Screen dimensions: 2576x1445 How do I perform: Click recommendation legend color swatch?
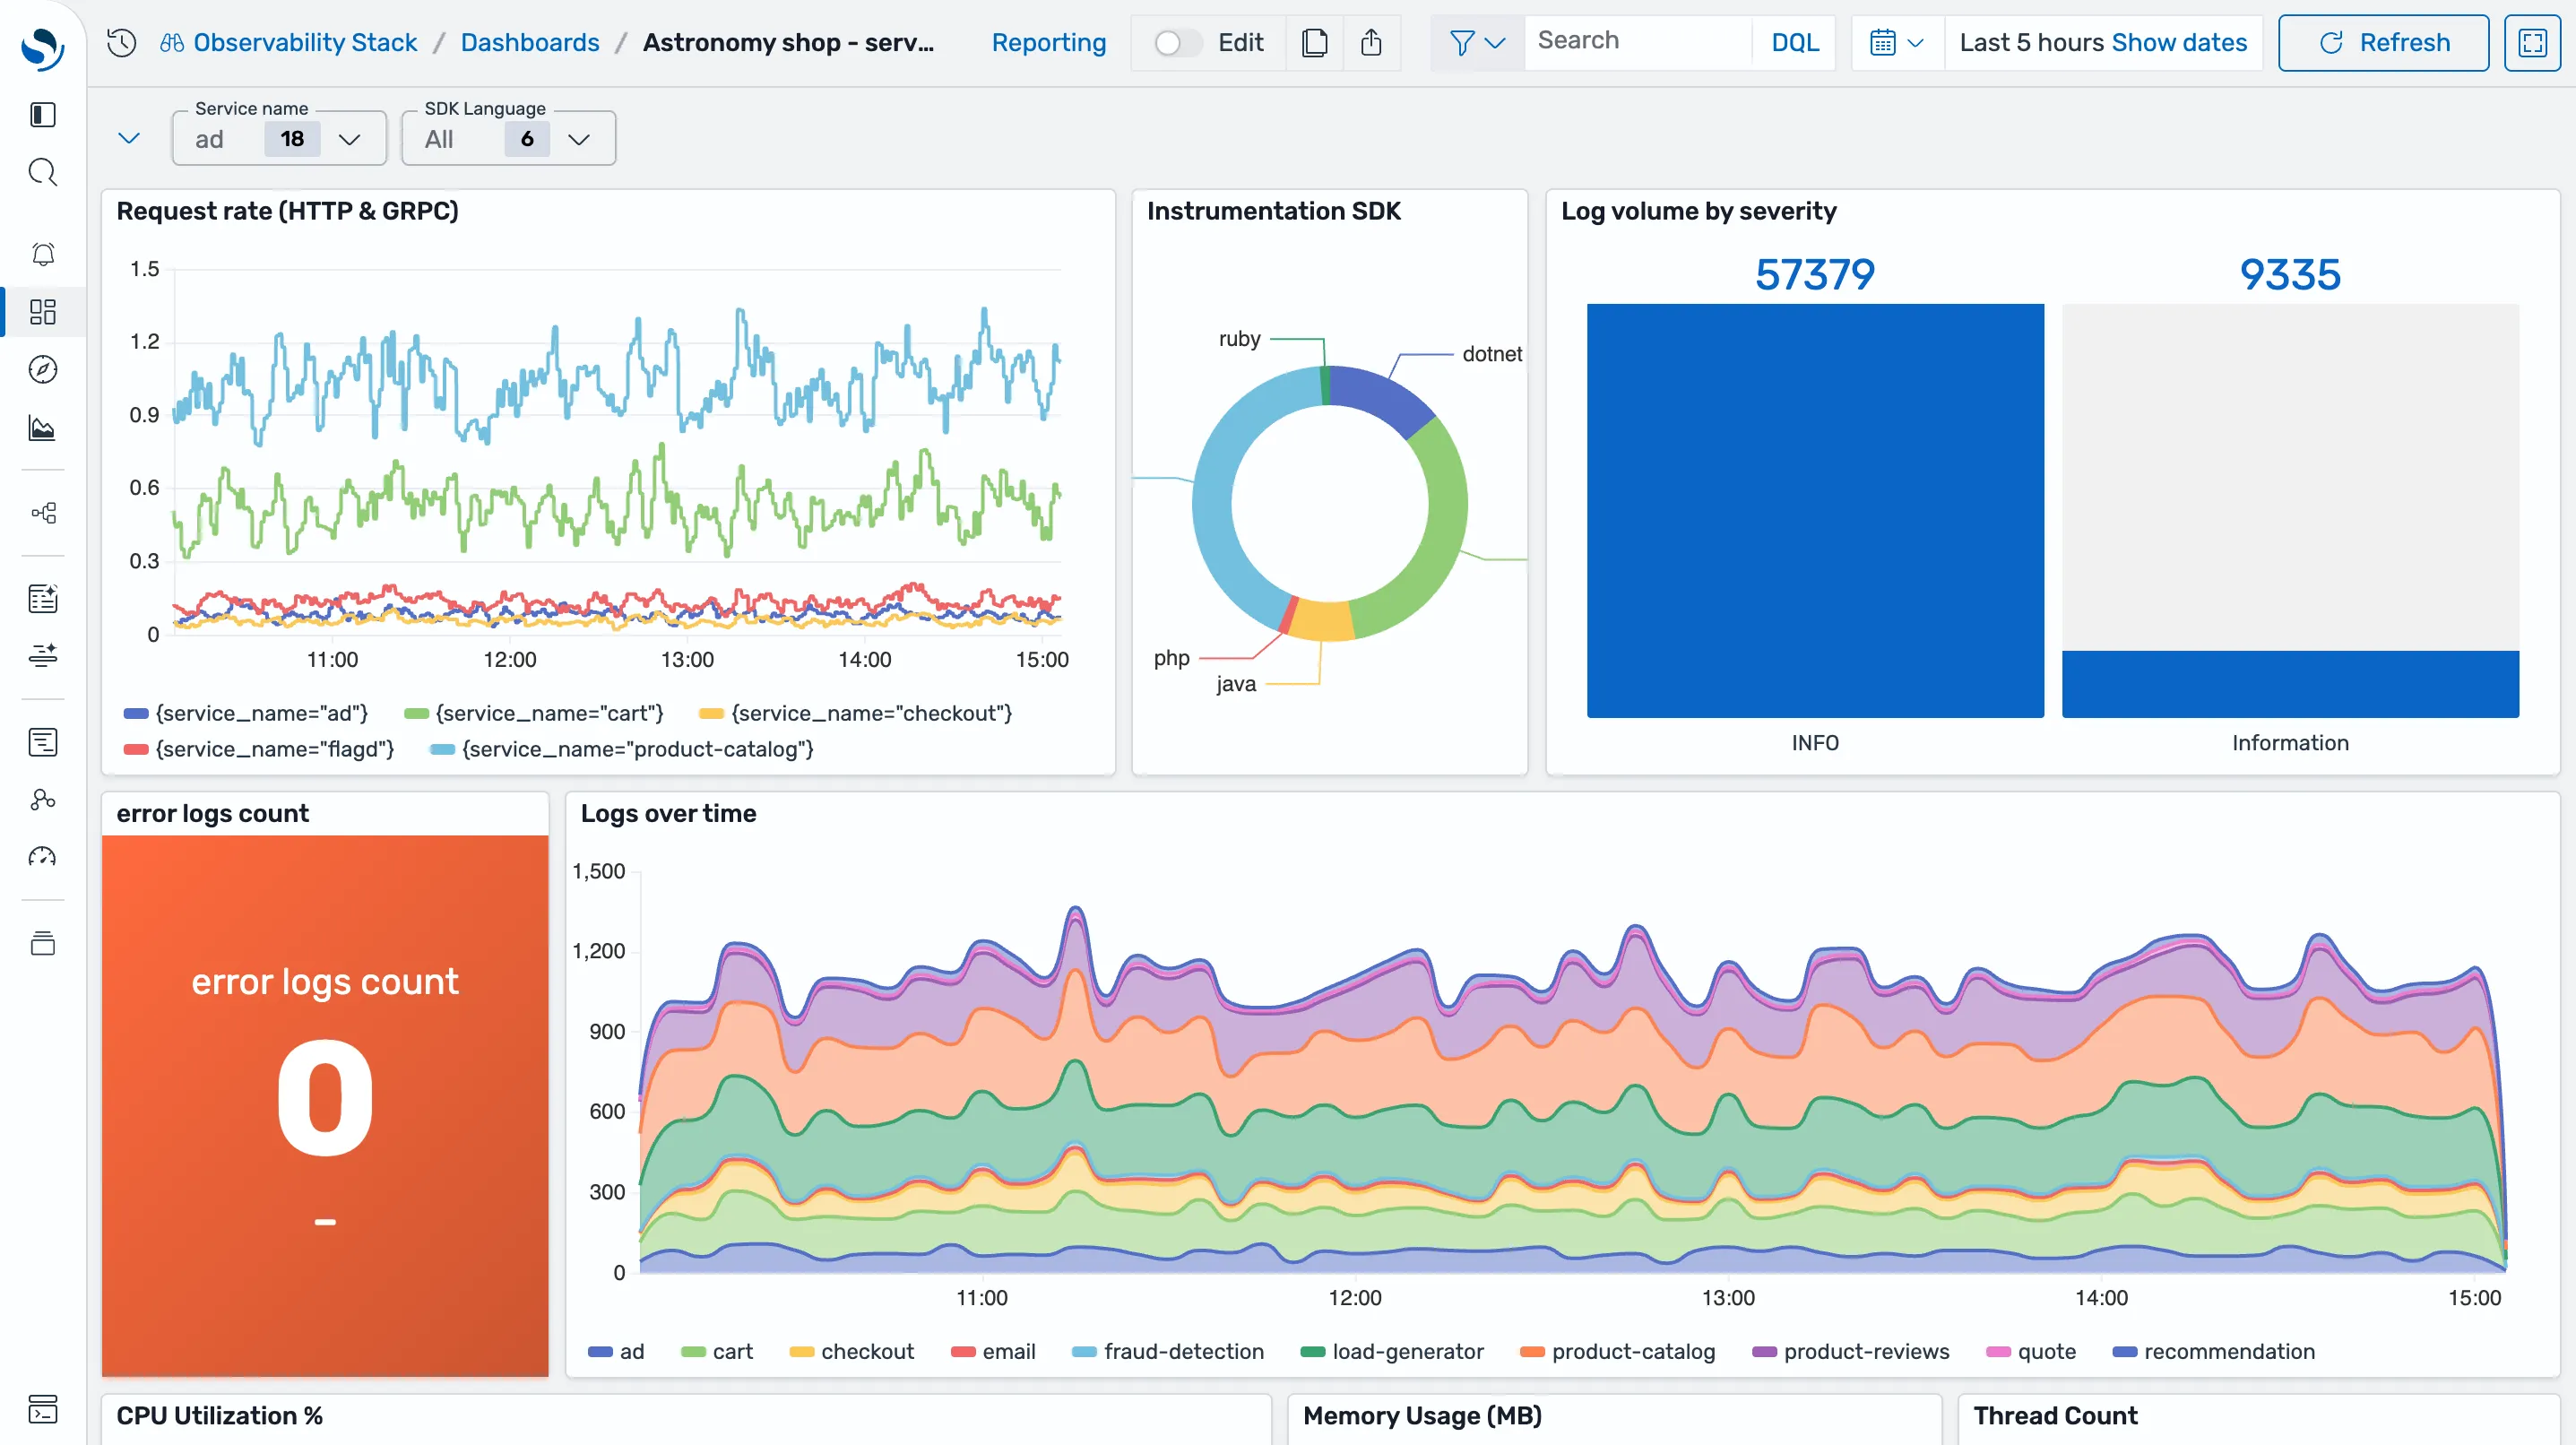click(x=2124, y=1352)
